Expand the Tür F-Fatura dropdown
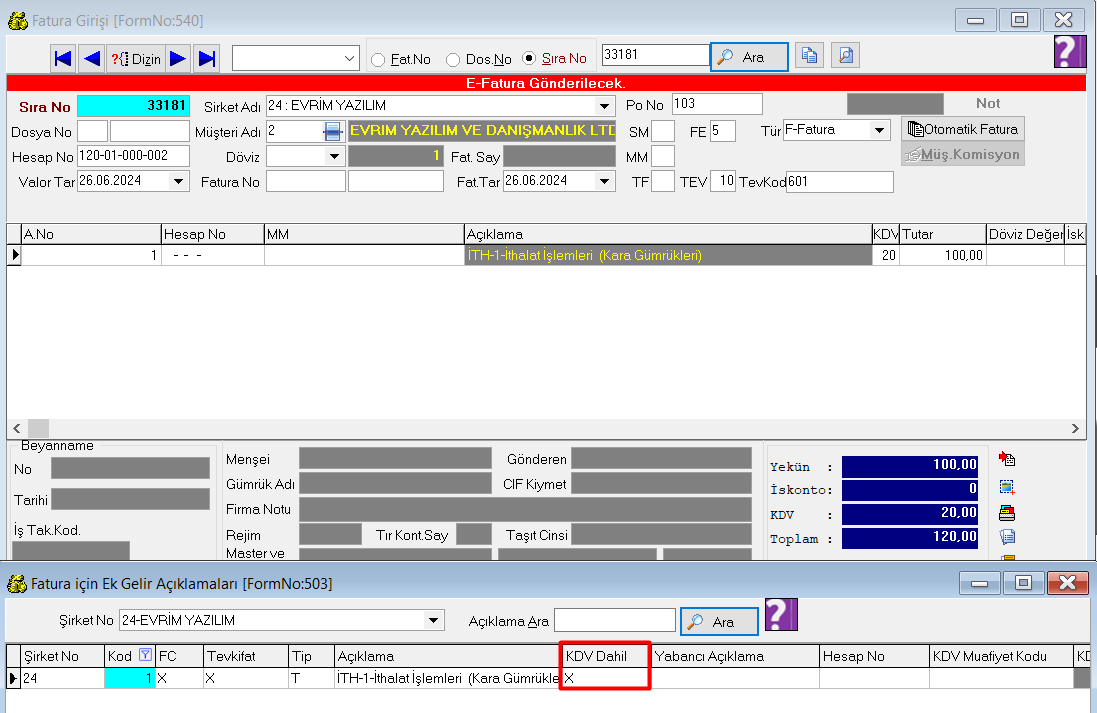The height and width of the screenshot is (713, 1097). [x=879, y=130]
